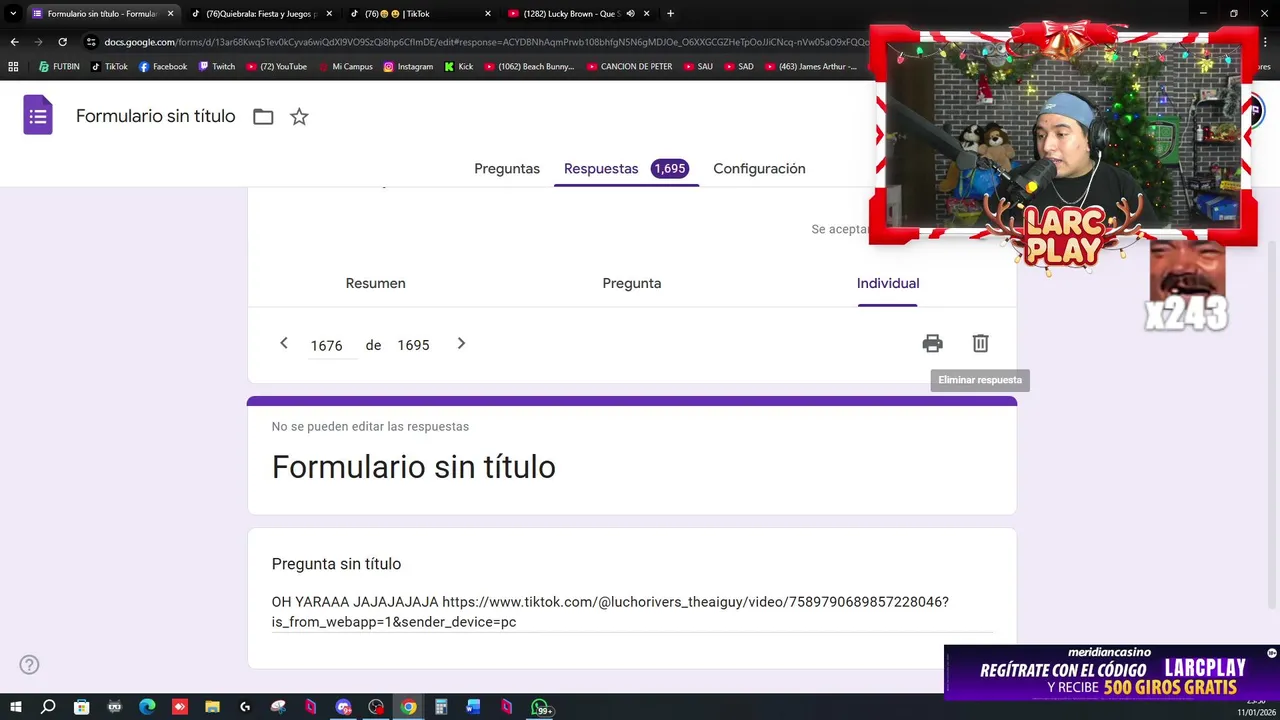
Task: Launch Microsoft Store from taskbar
Action: (x=81, y=707)
